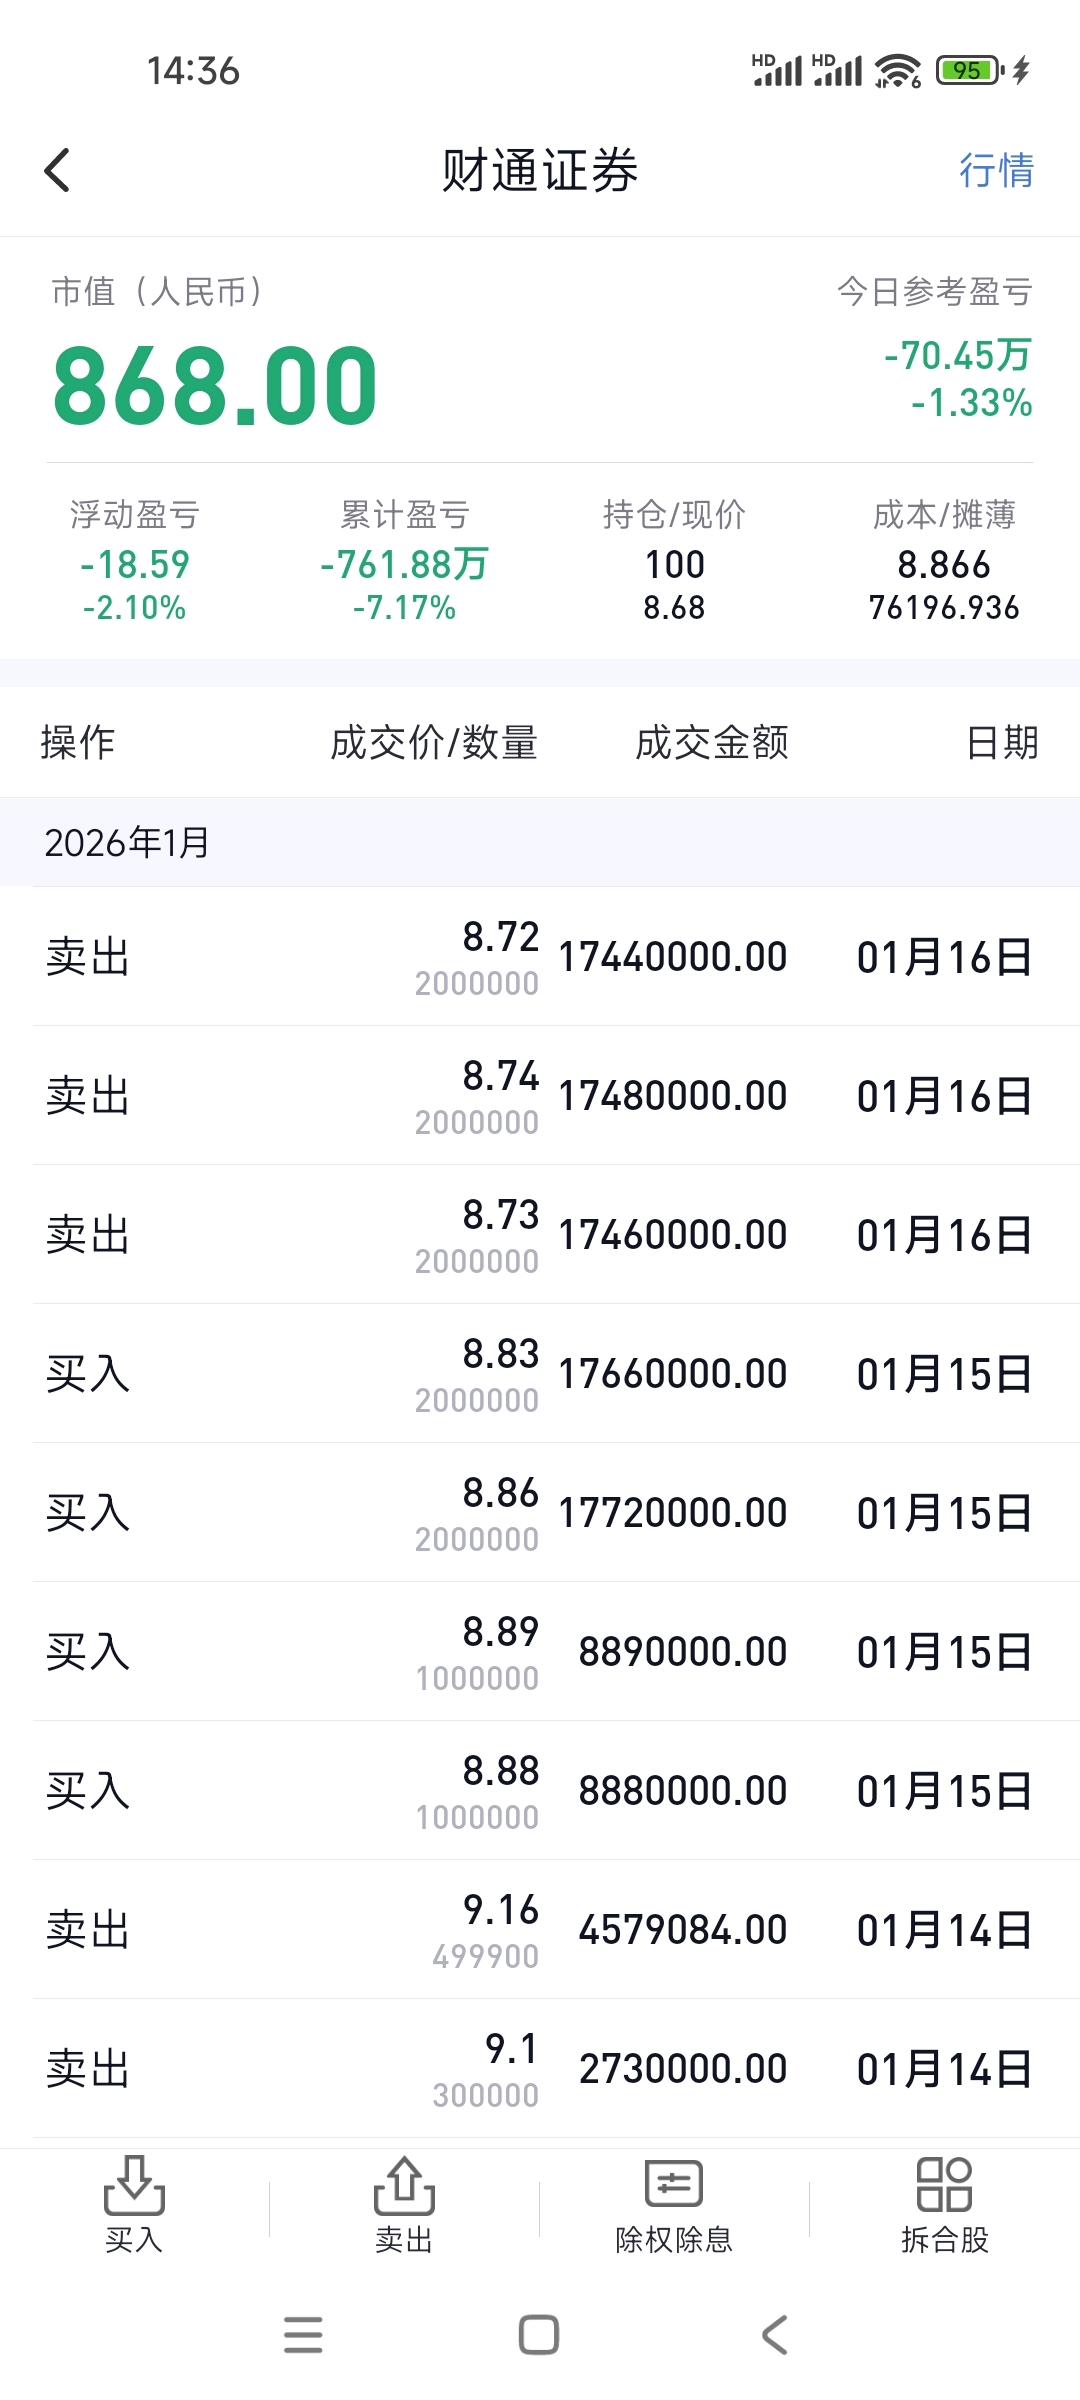
Task: Tap the Android recent apps menu icon
Action: tap(303, 2335)
